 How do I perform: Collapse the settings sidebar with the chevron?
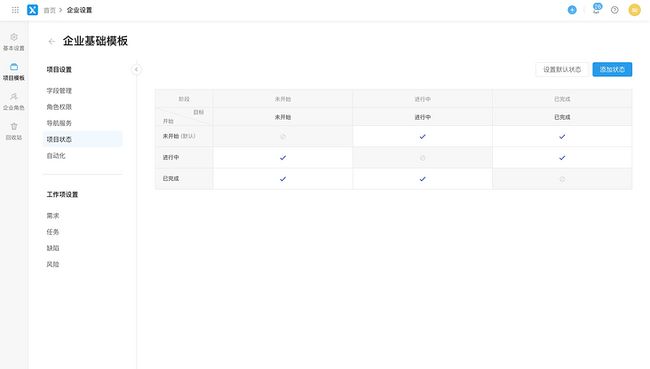[x=136, y=69]
